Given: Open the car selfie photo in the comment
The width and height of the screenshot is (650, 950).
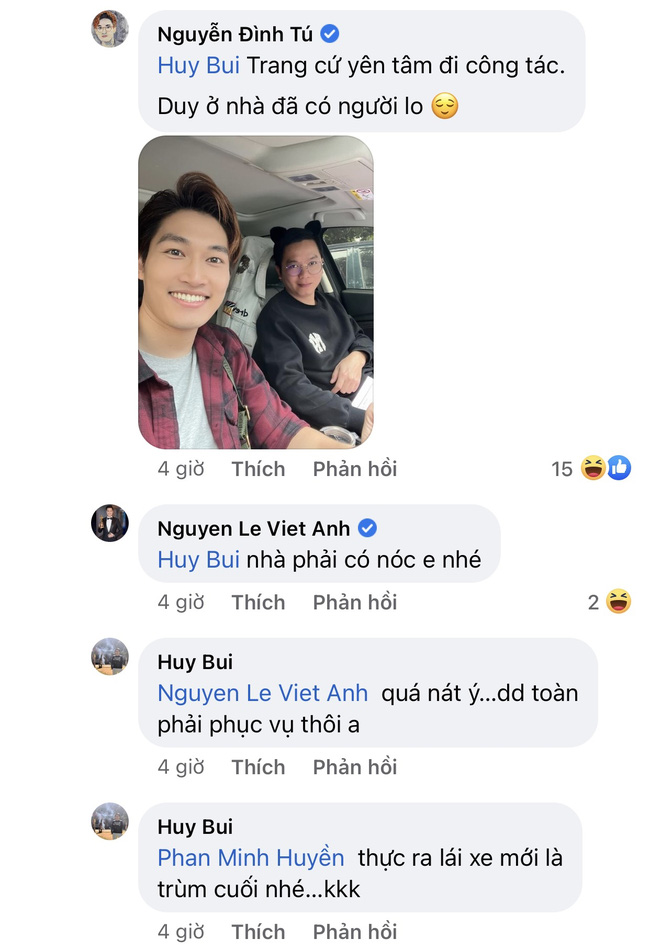Looking at the screenshot, I should tap(256, 292).
